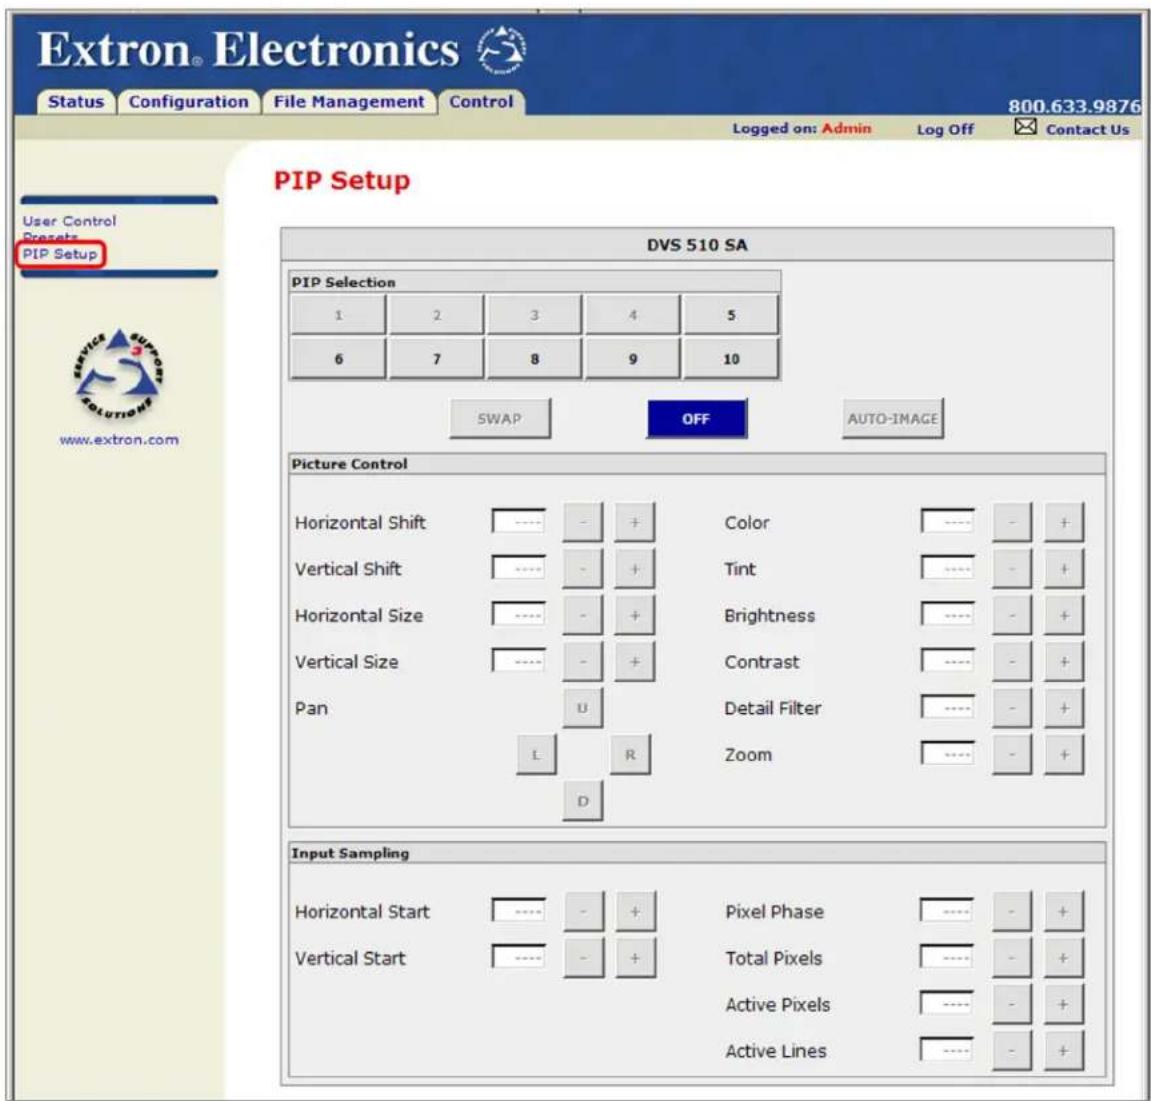Select PIP Setup in the sidebar
This screenshot has width=1151, height=1101.
coord(59,254)
